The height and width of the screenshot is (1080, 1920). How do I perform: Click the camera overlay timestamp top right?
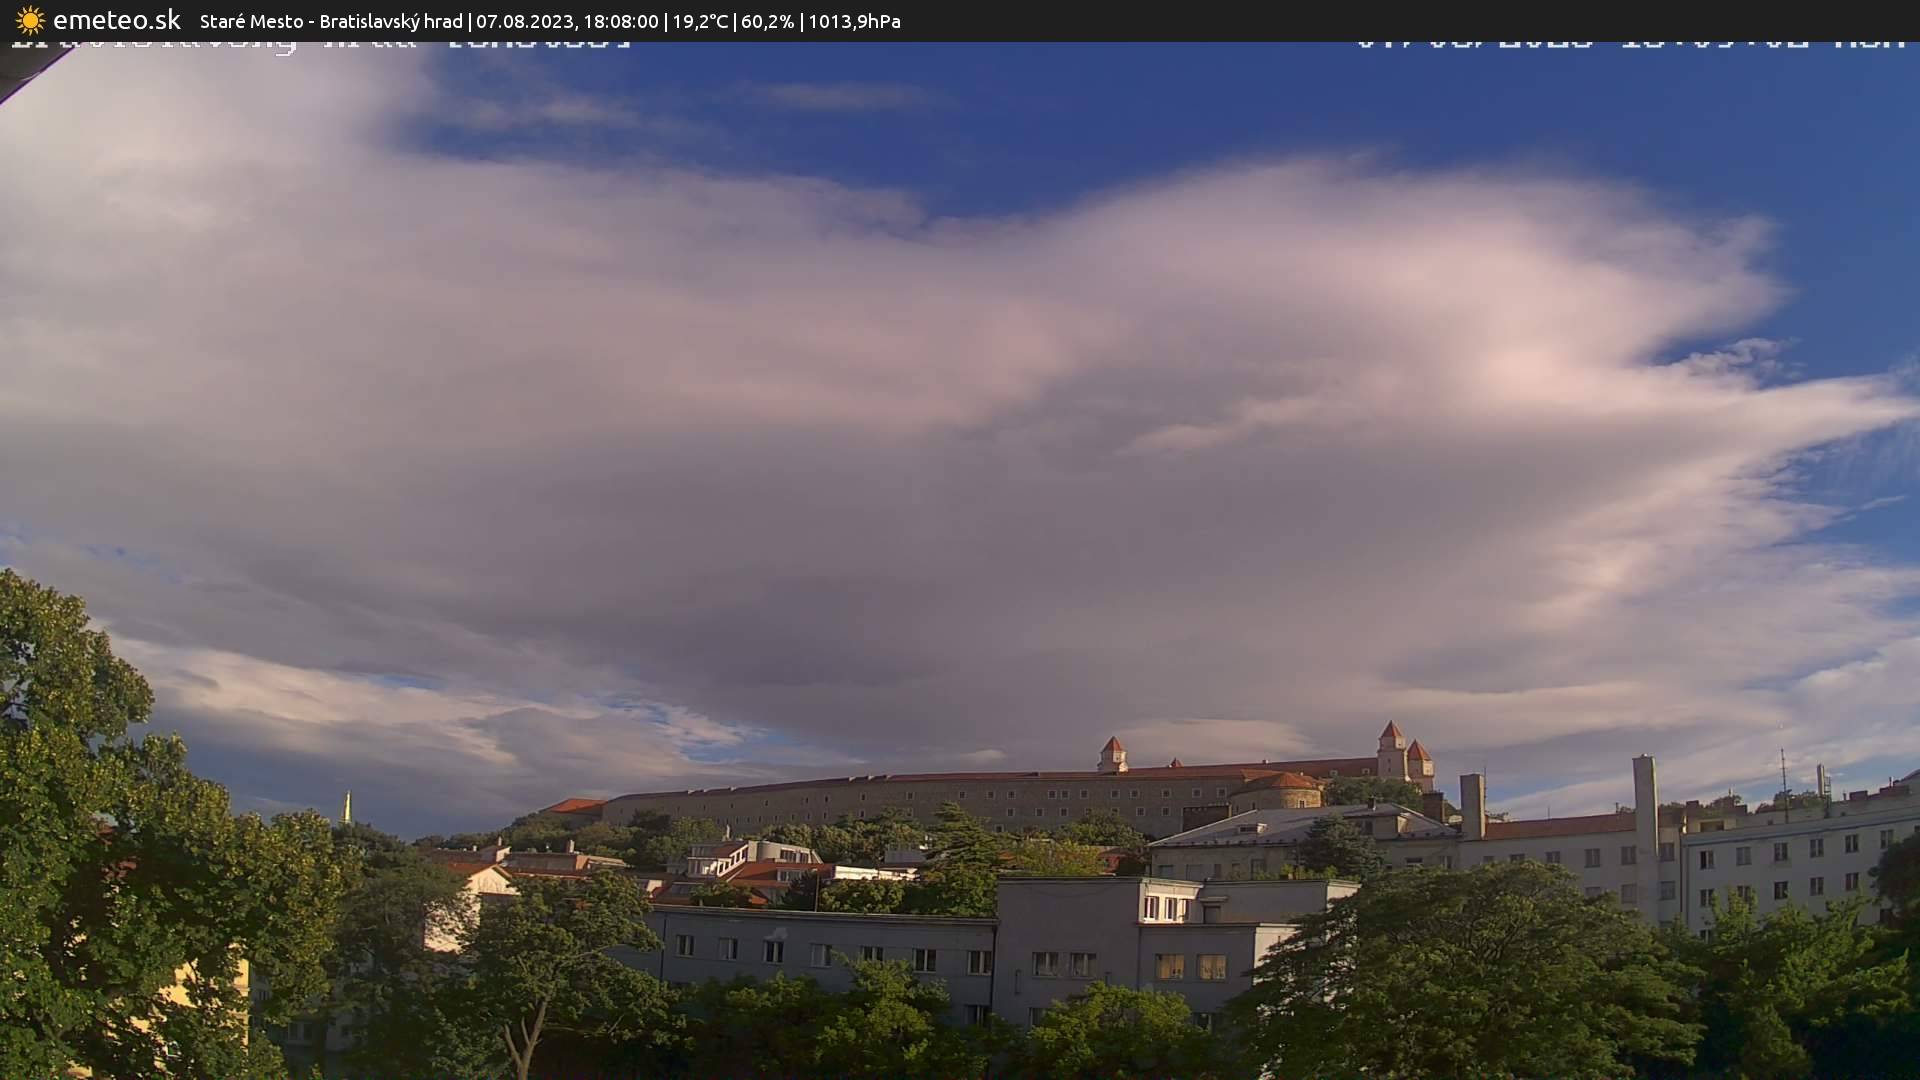pyautogui.click(x=1630, y=44)
